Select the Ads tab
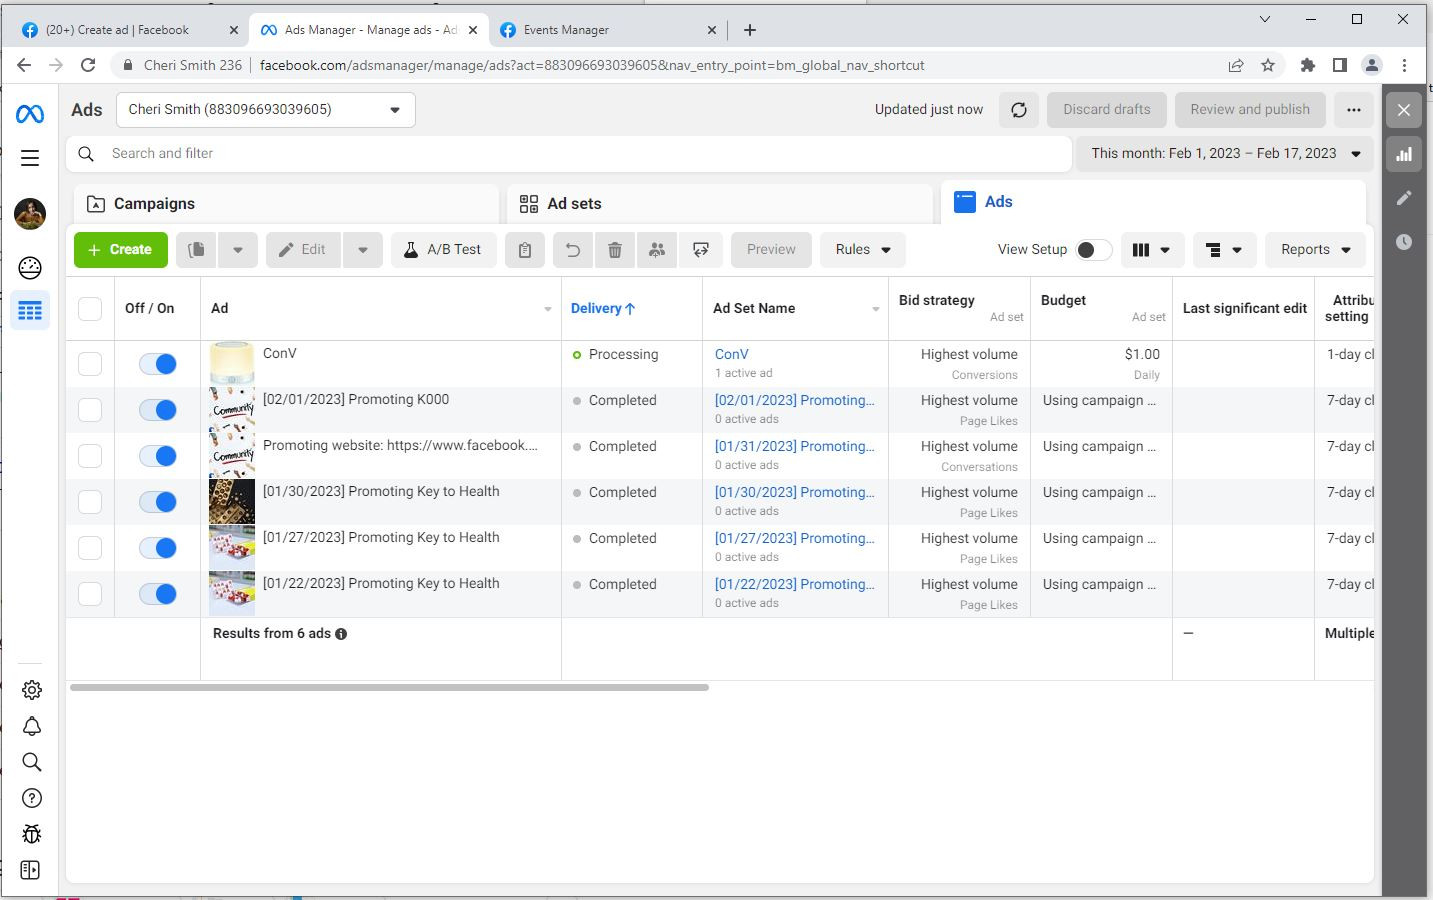The width and height of the screenshot is (1433, 900). pyautogui.click(x=1153, y=202)
